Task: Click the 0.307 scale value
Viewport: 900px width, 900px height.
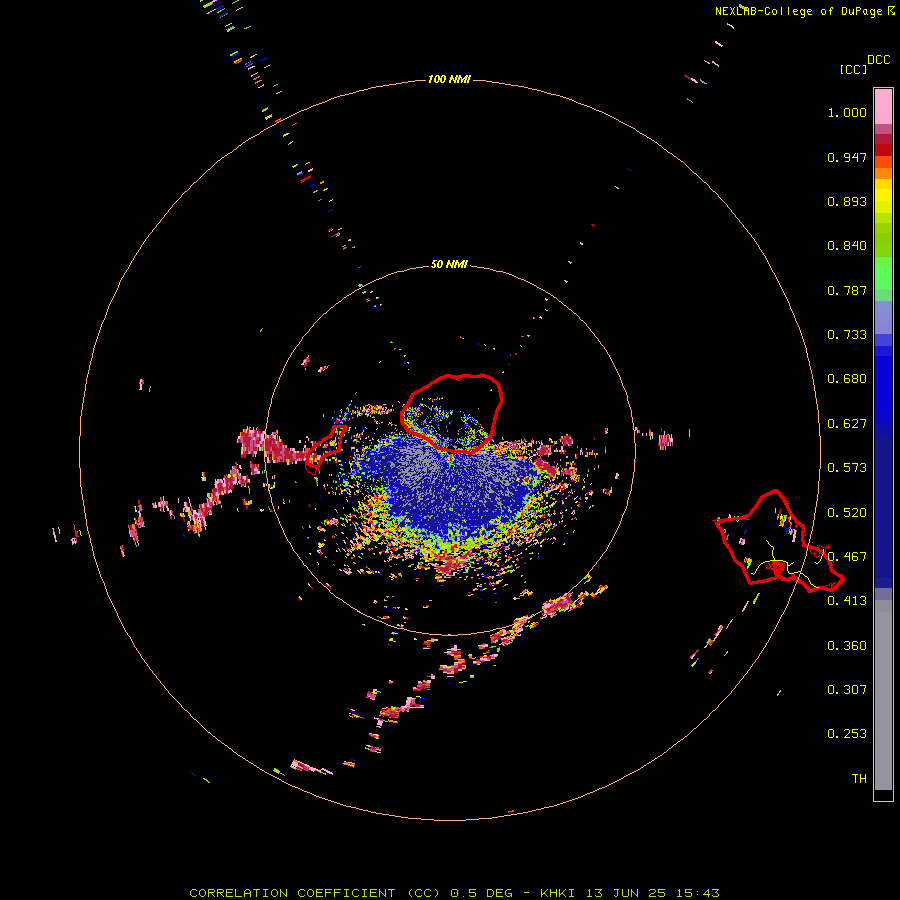Action: [847, 690]
